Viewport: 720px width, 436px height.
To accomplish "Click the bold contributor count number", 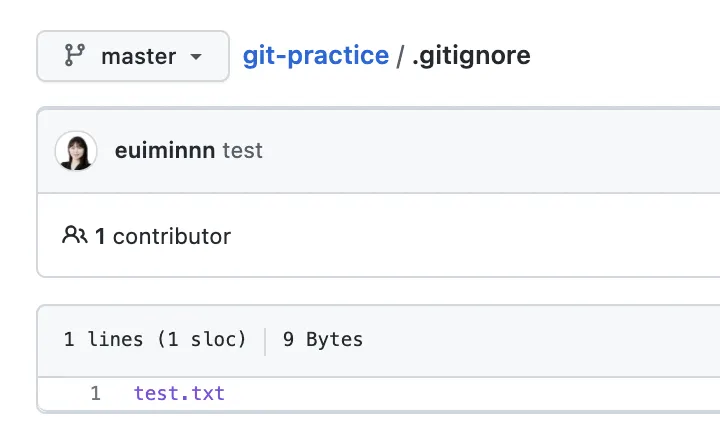I will point(100,237).
